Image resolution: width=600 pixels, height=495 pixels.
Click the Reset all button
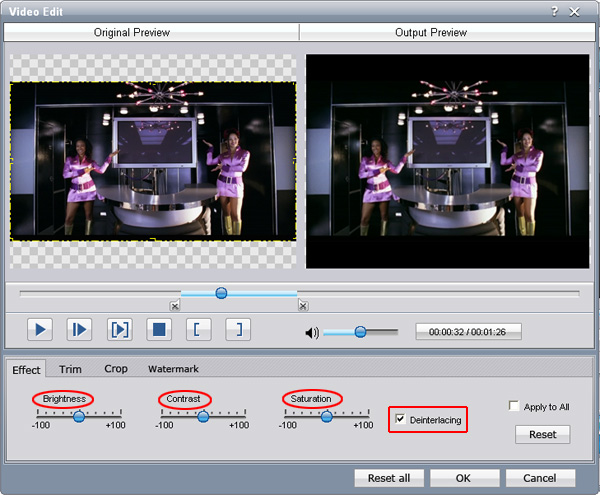pos(389,478)
